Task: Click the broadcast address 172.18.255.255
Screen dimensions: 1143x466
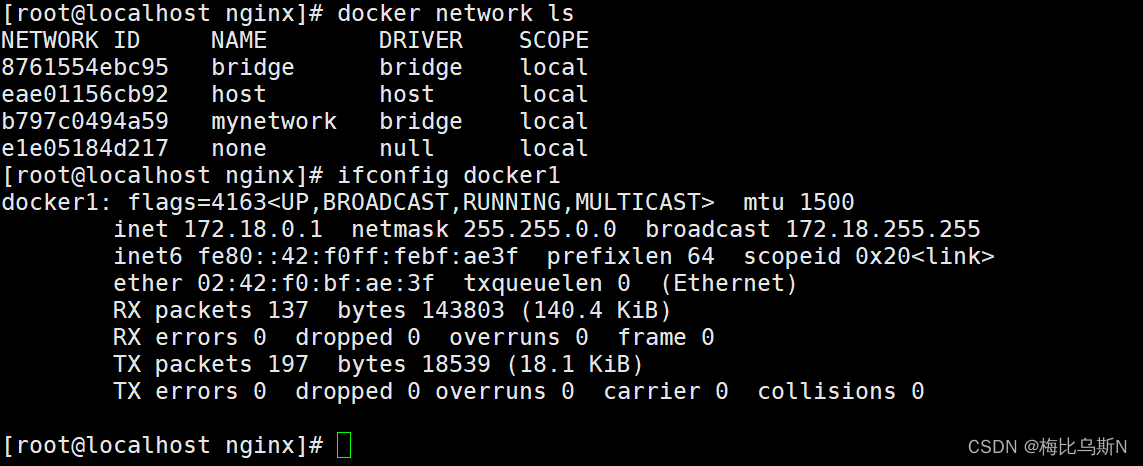Action: click(883, 229)
